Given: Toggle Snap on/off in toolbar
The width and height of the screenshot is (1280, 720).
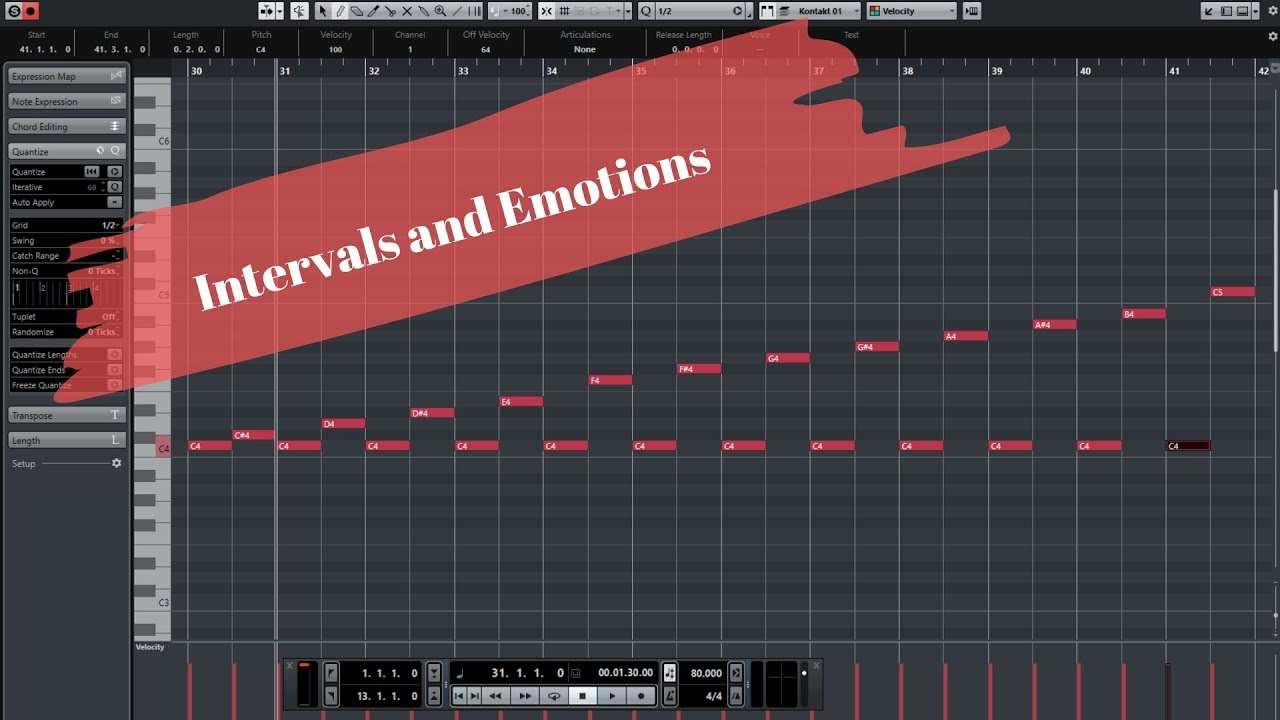Looking at the screenshot, I should (547, 11).
